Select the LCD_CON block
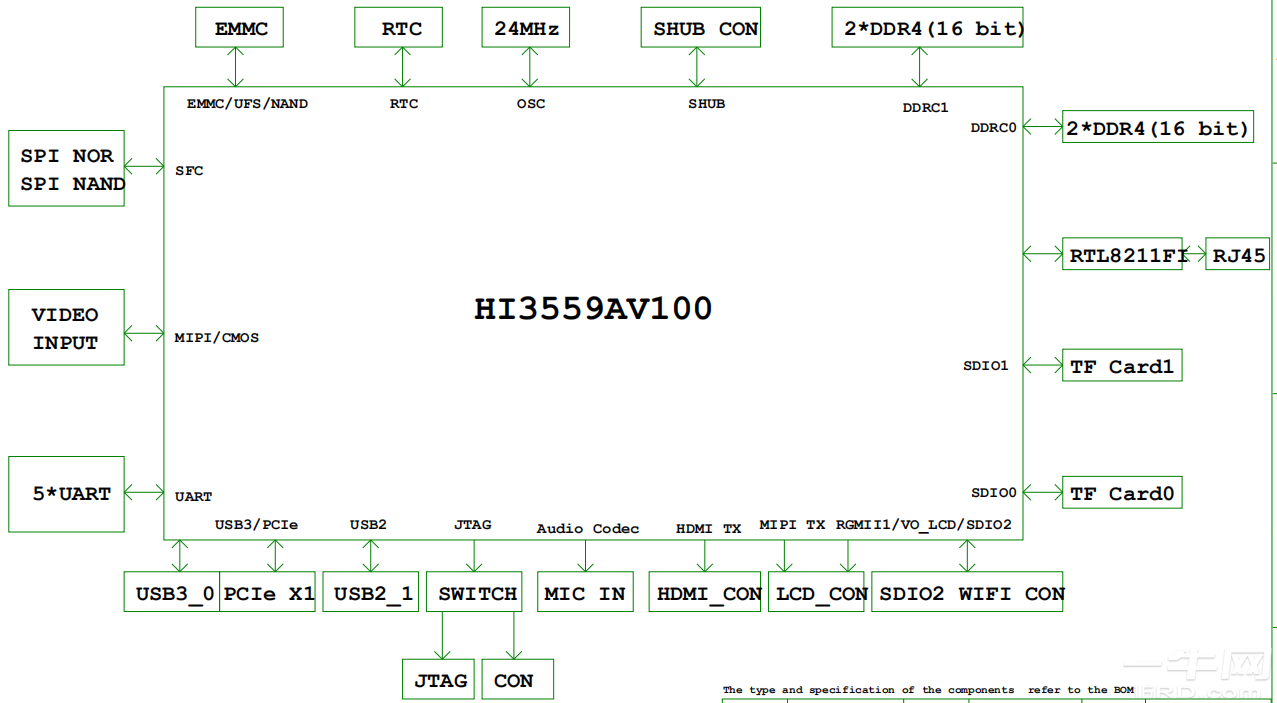The height and width of the screenshot is (703, 1277). (817, 593)
